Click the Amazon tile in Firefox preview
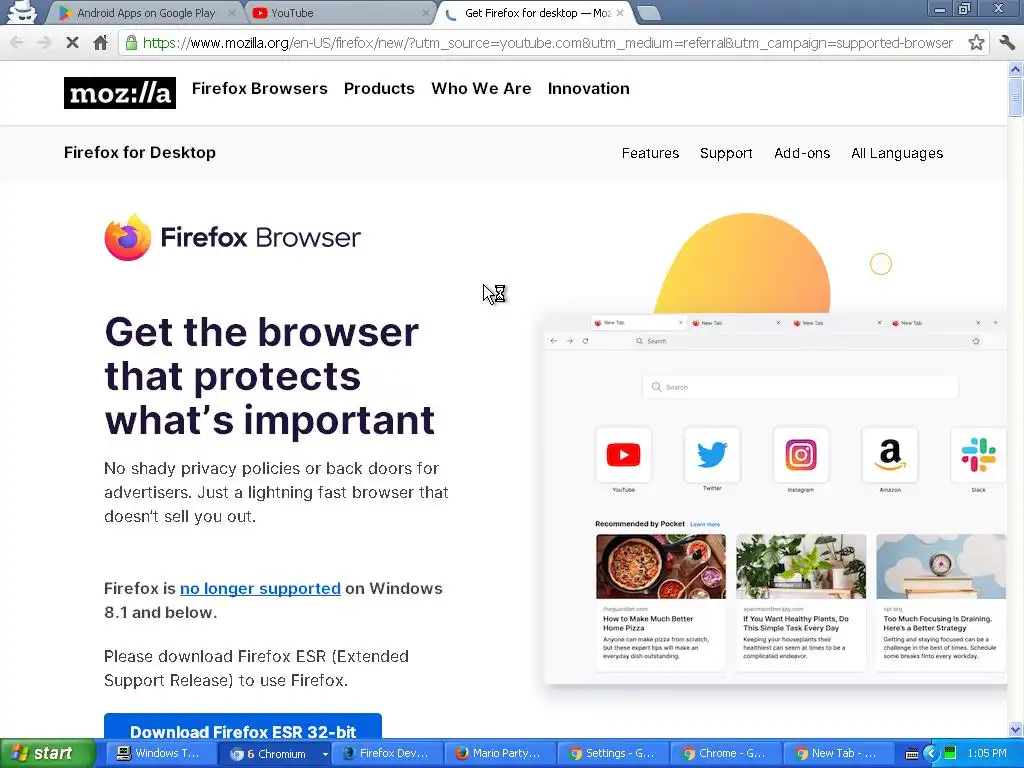This screenshot has width=1024, height=768. click(889, 455)
